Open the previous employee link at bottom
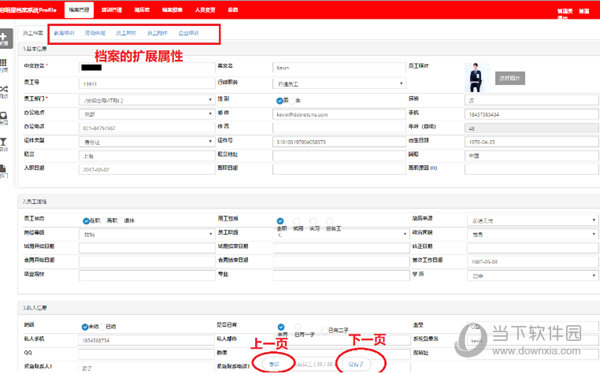Viewport: 600px width, 374px height. click(x=274, y=364)
